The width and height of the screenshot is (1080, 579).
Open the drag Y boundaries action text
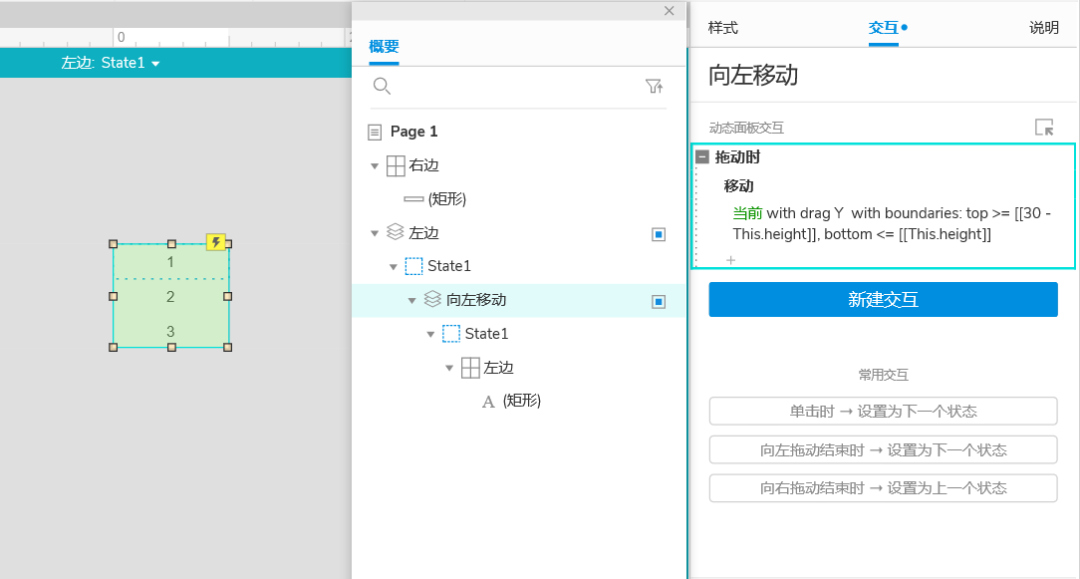tap(892, 224)
